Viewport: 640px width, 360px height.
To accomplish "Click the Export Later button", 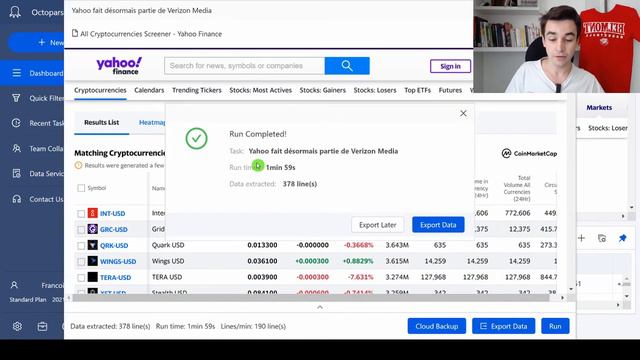I will 378,225.
